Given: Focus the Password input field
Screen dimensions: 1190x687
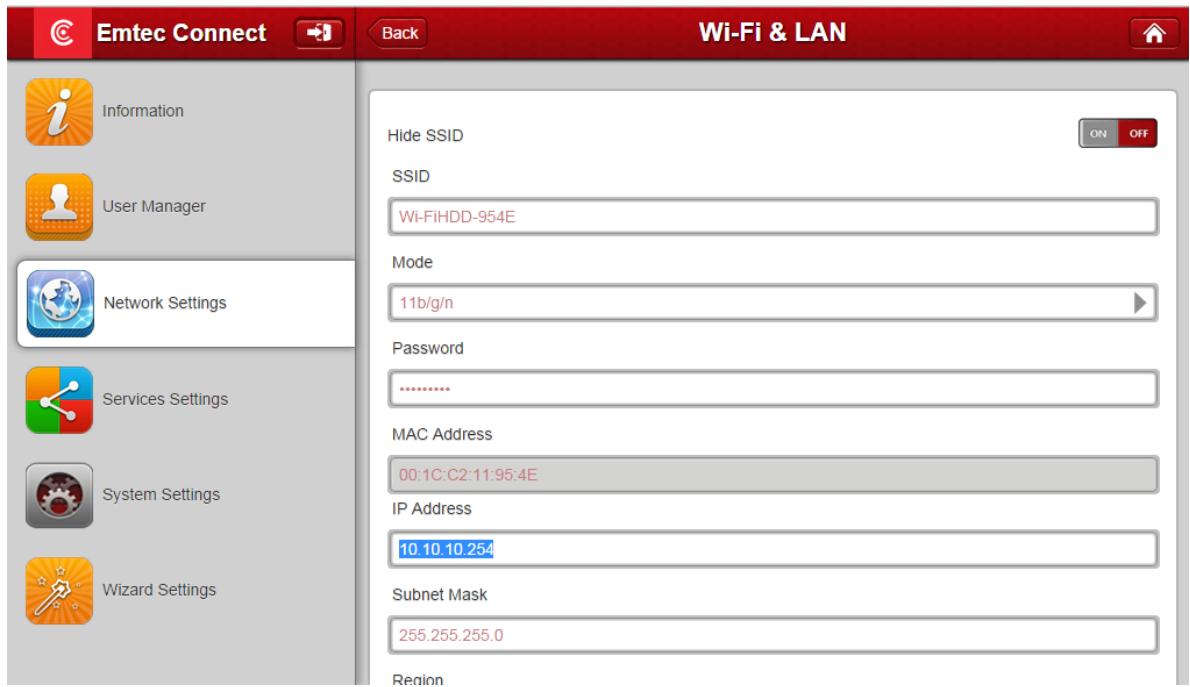Looking at the screenshot, I should (x=773, y=389).
